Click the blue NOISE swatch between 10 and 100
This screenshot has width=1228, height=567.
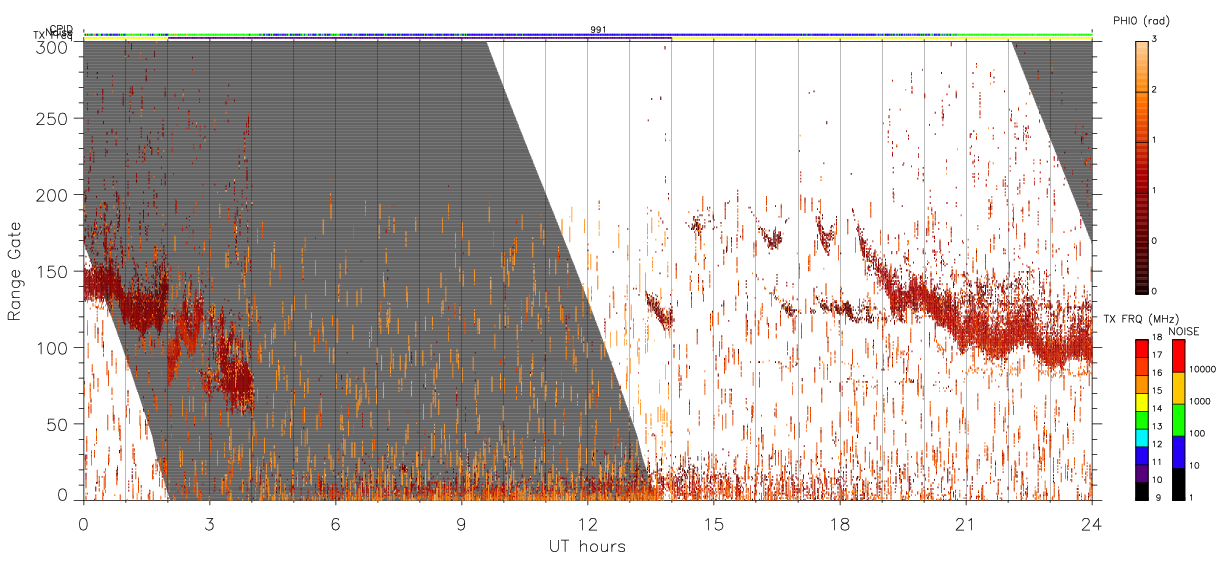(x=1178, y=452)
